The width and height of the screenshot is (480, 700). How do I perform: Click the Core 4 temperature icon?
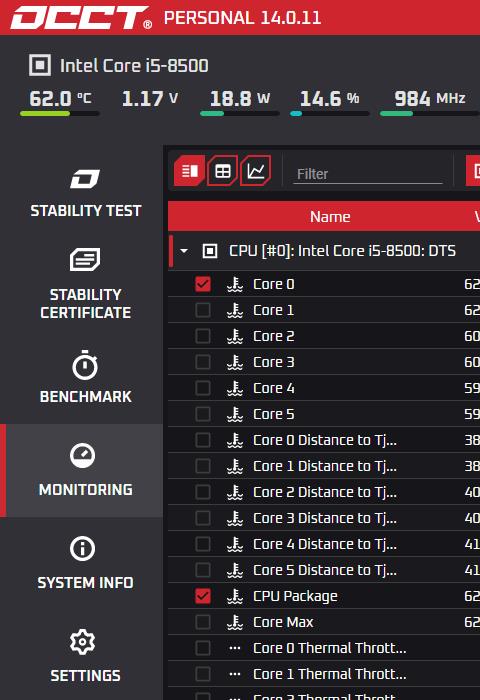(x=235, y=388)
